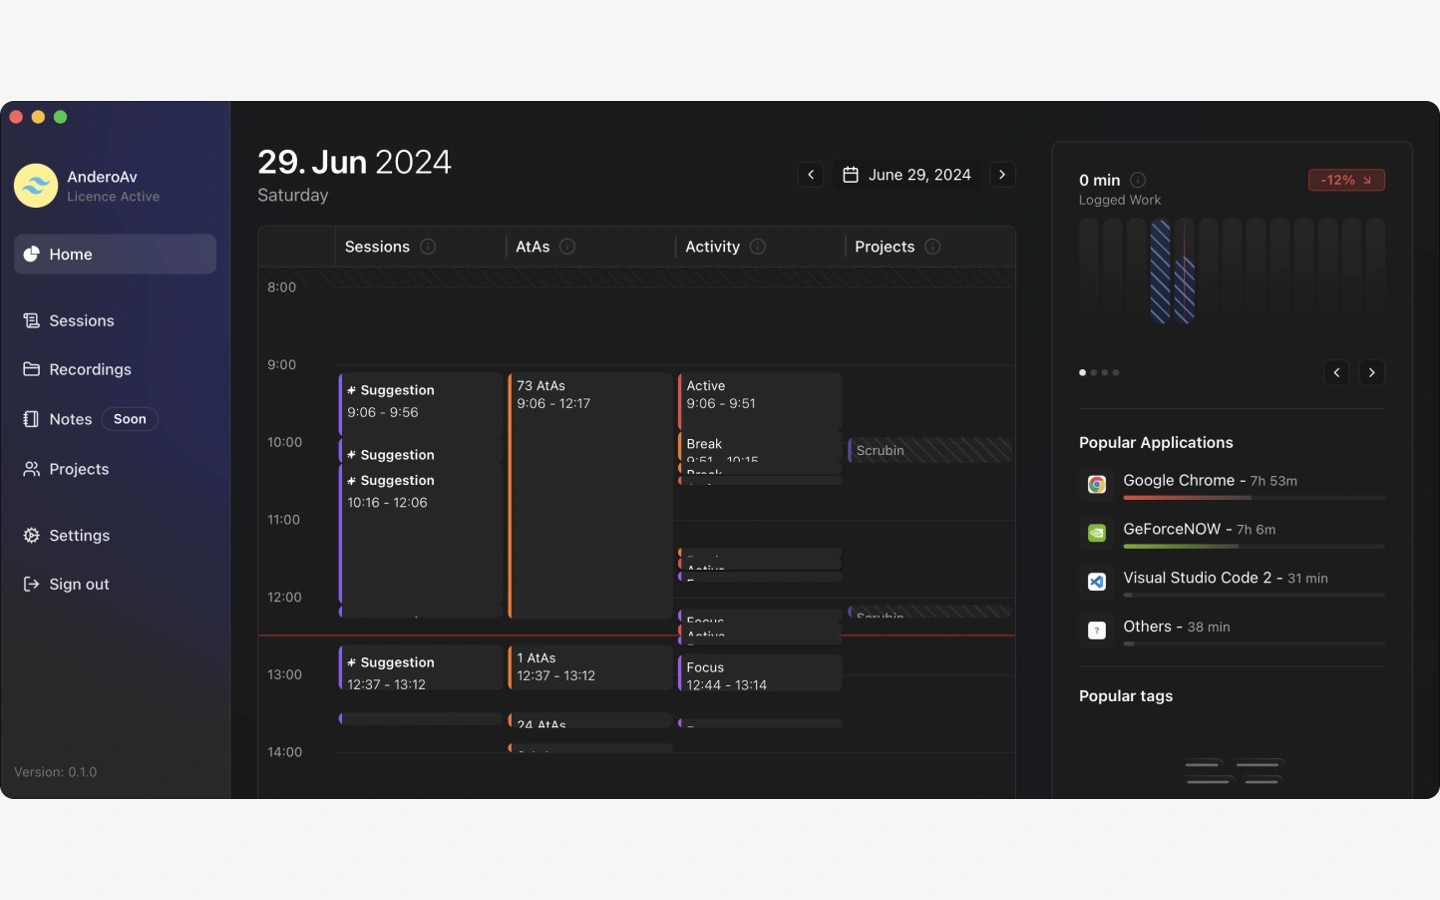Click info icon next to Activity column
Viewport: 1440px width, 900px height.
pos(758,247)
